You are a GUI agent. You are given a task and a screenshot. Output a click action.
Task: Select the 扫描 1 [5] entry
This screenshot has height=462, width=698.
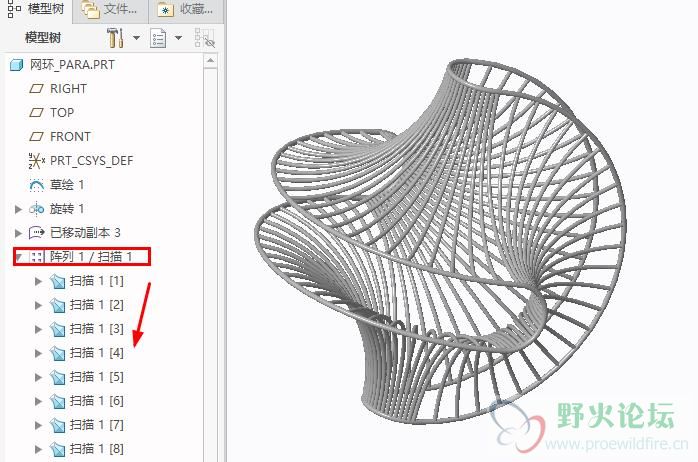coord(97,377)
